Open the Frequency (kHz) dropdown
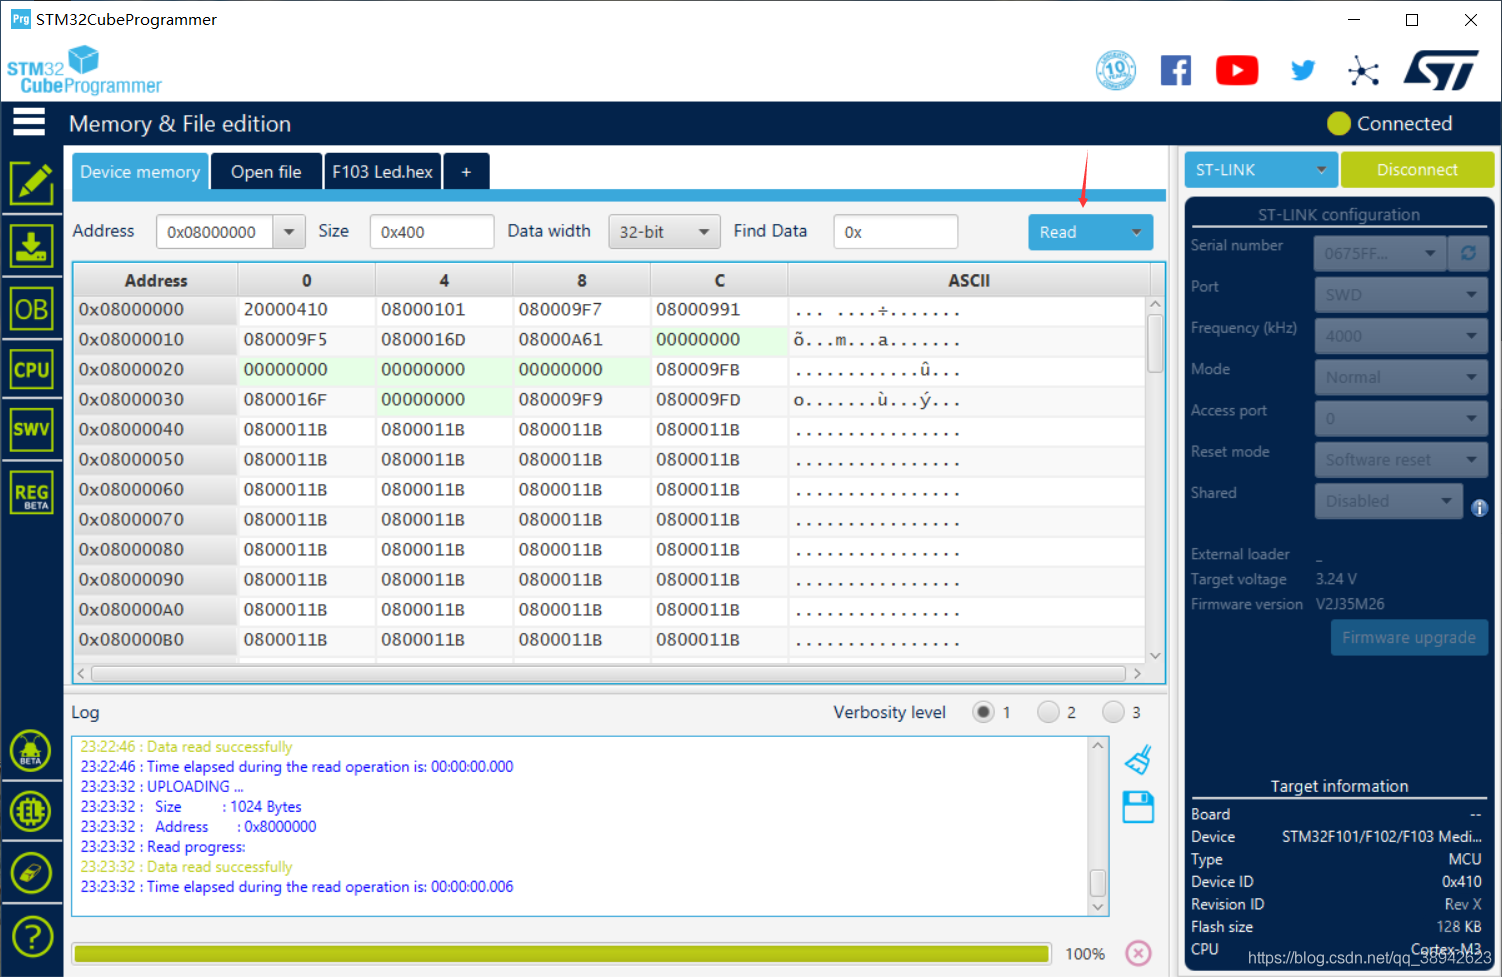 [x=1400, y=336]
